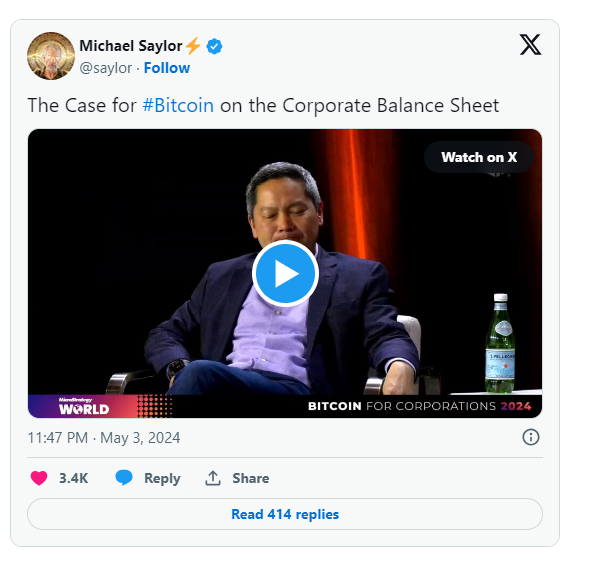Click the share upload arrow icon
The image size is (609, 572).
[212, 478]
